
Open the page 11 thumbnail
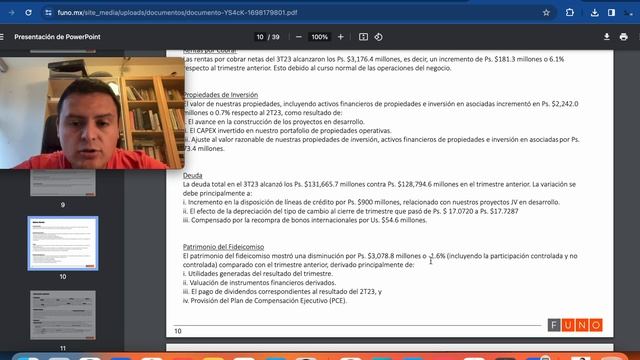coord(63,315)
